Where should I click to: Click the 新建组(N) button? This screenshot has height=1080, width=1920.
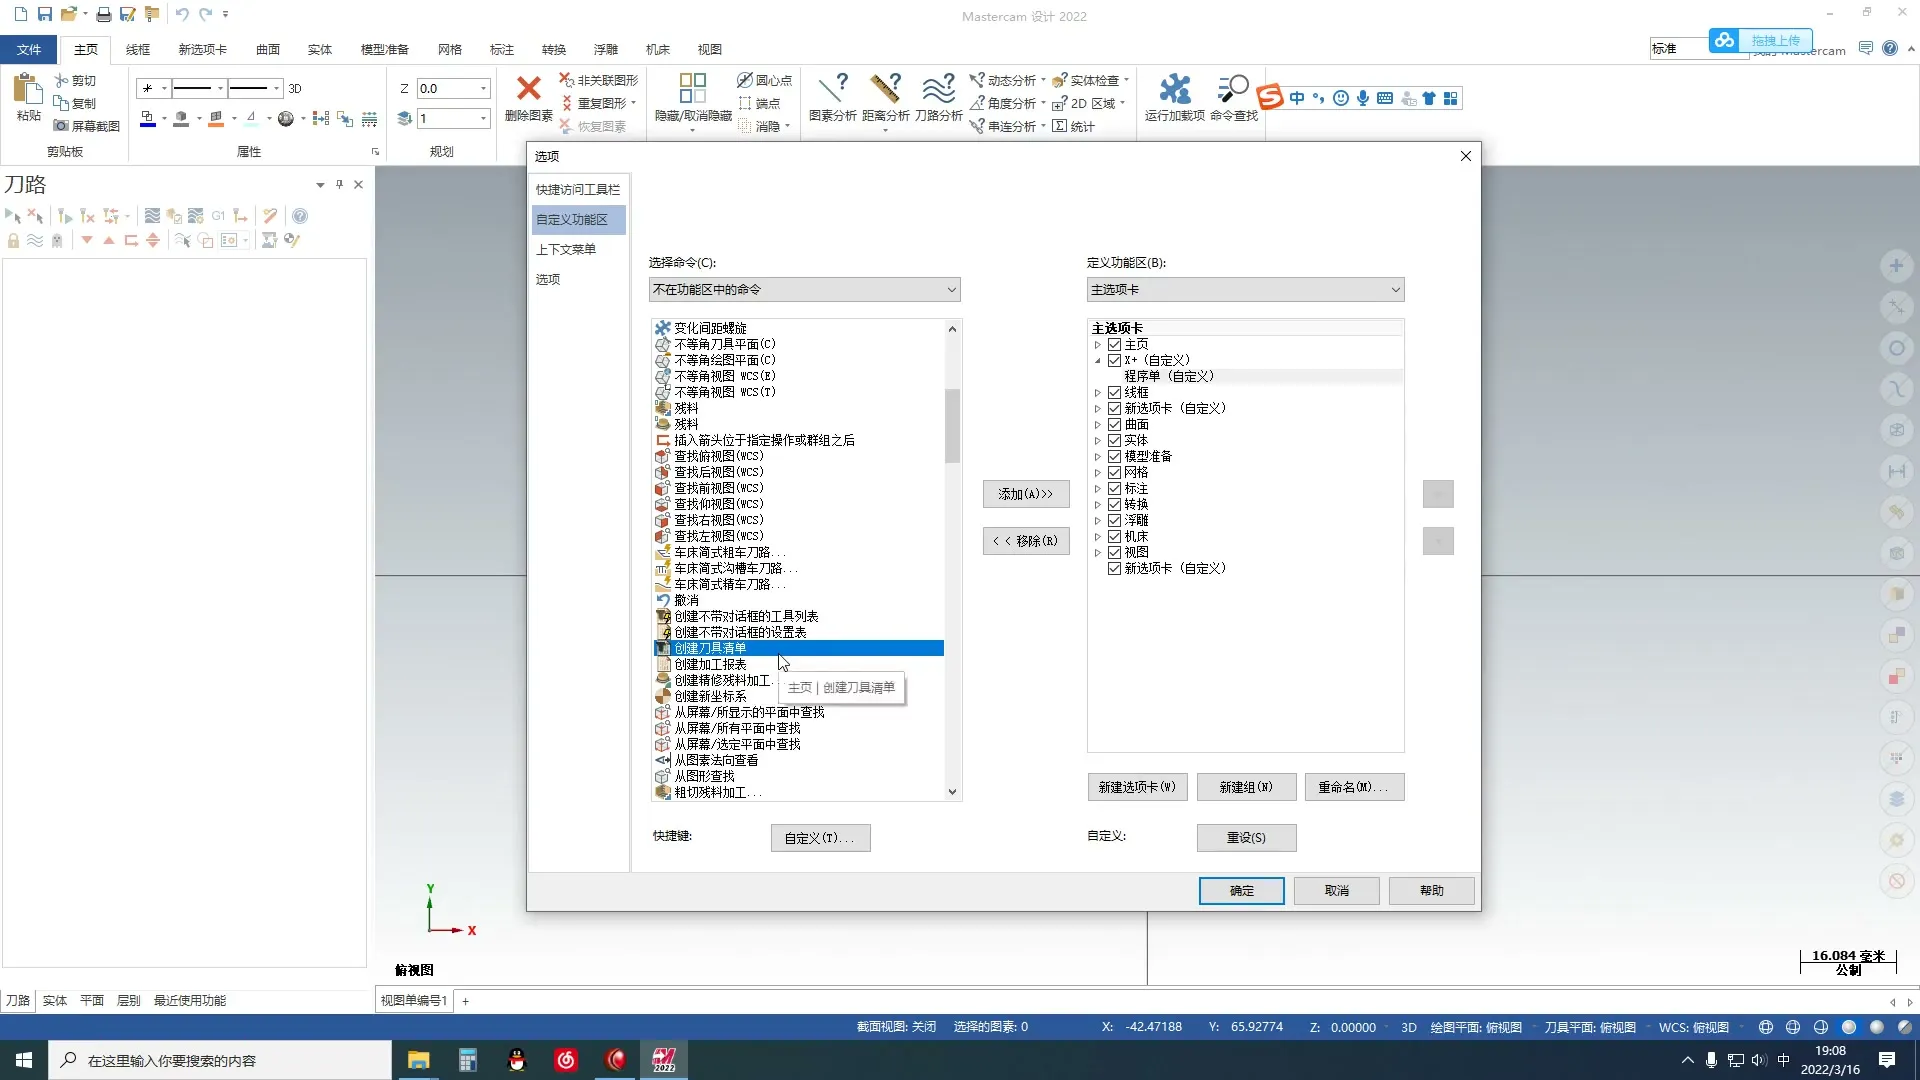click(x=1245, y=787)
